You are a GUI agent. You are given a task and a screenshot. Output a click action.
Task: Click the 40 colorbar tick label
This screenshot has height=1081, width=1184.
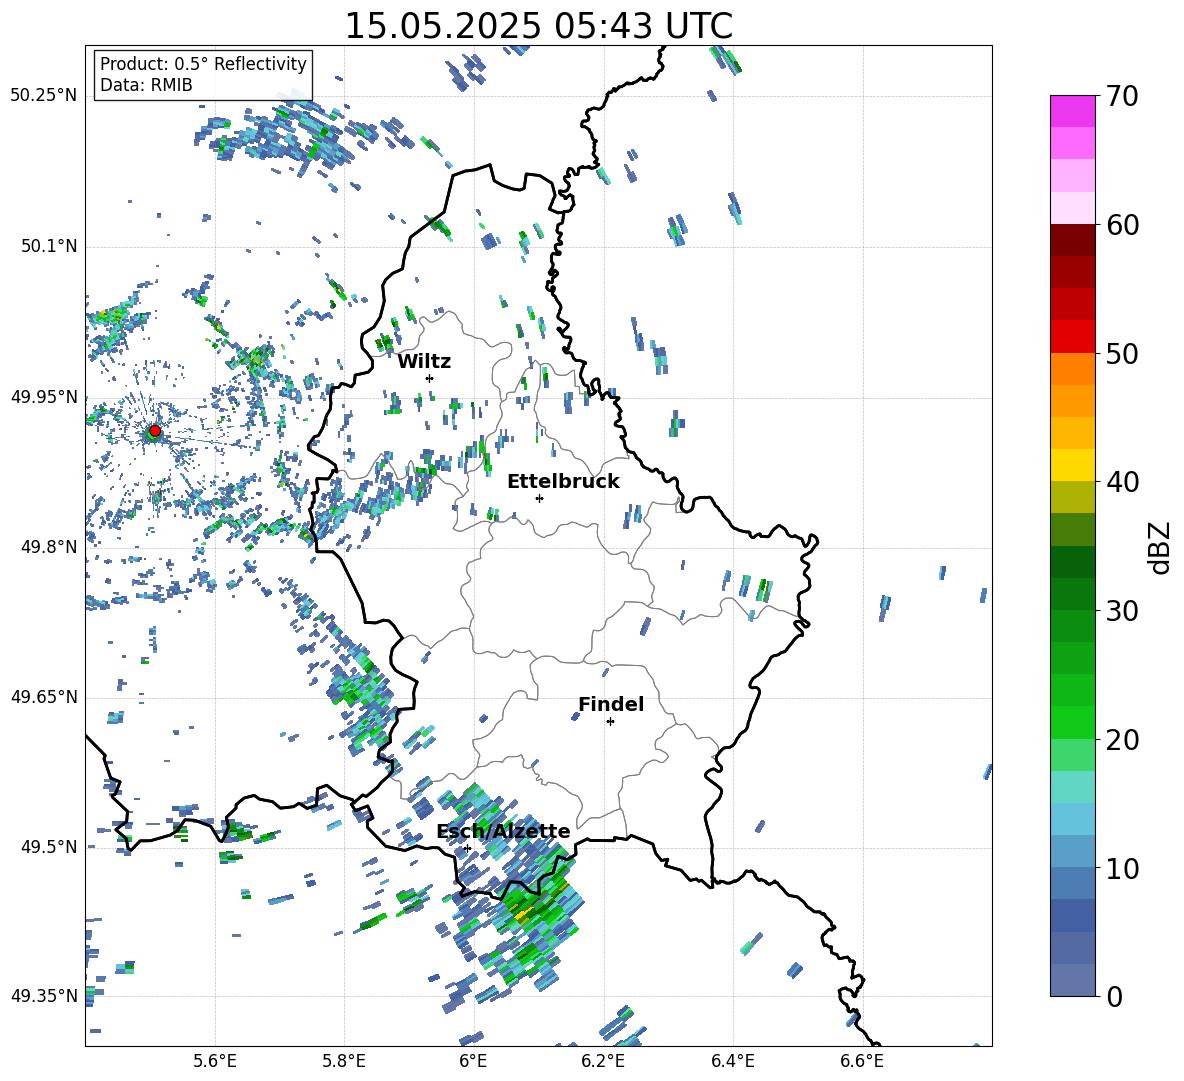point(1122,482)
